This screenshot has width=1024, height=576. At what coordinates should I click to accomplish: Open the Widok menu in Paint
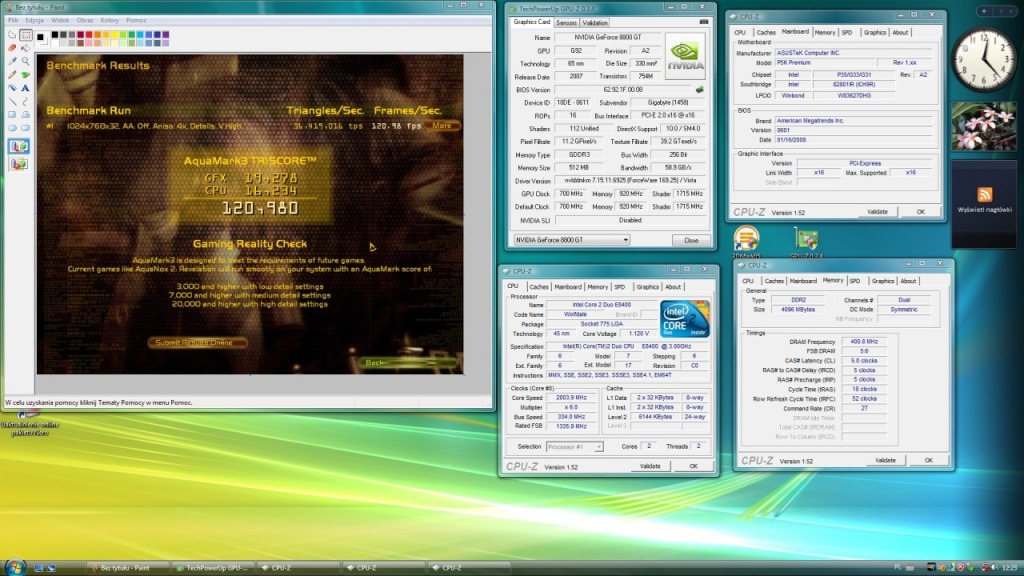(x=60, y=20)
